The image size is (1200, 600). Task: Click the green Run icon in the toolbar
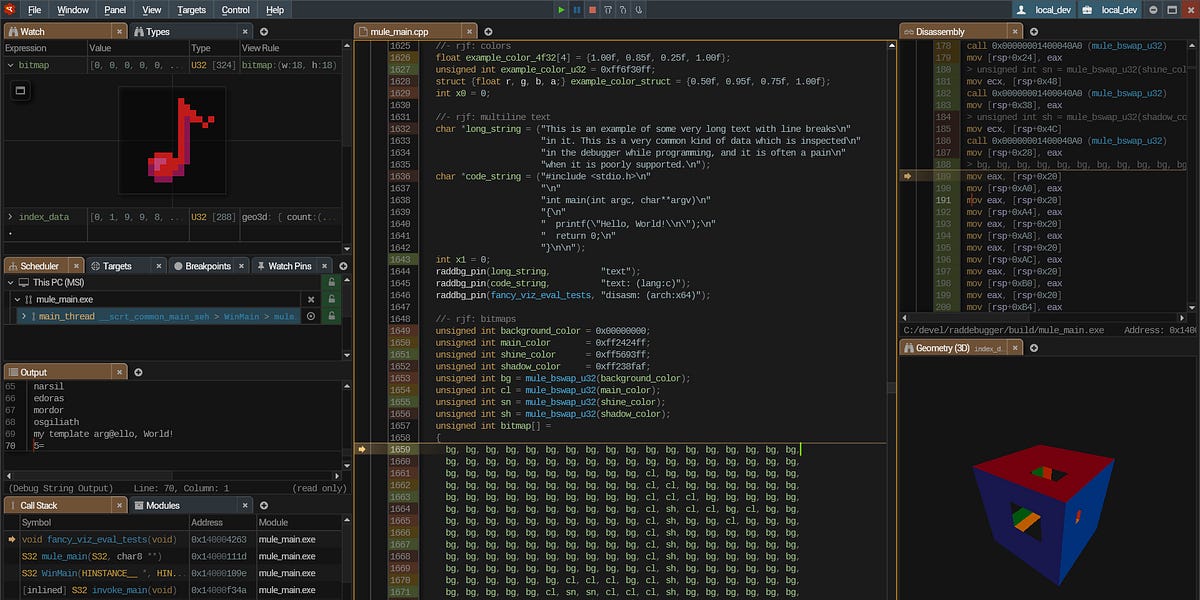click(562, 10)
